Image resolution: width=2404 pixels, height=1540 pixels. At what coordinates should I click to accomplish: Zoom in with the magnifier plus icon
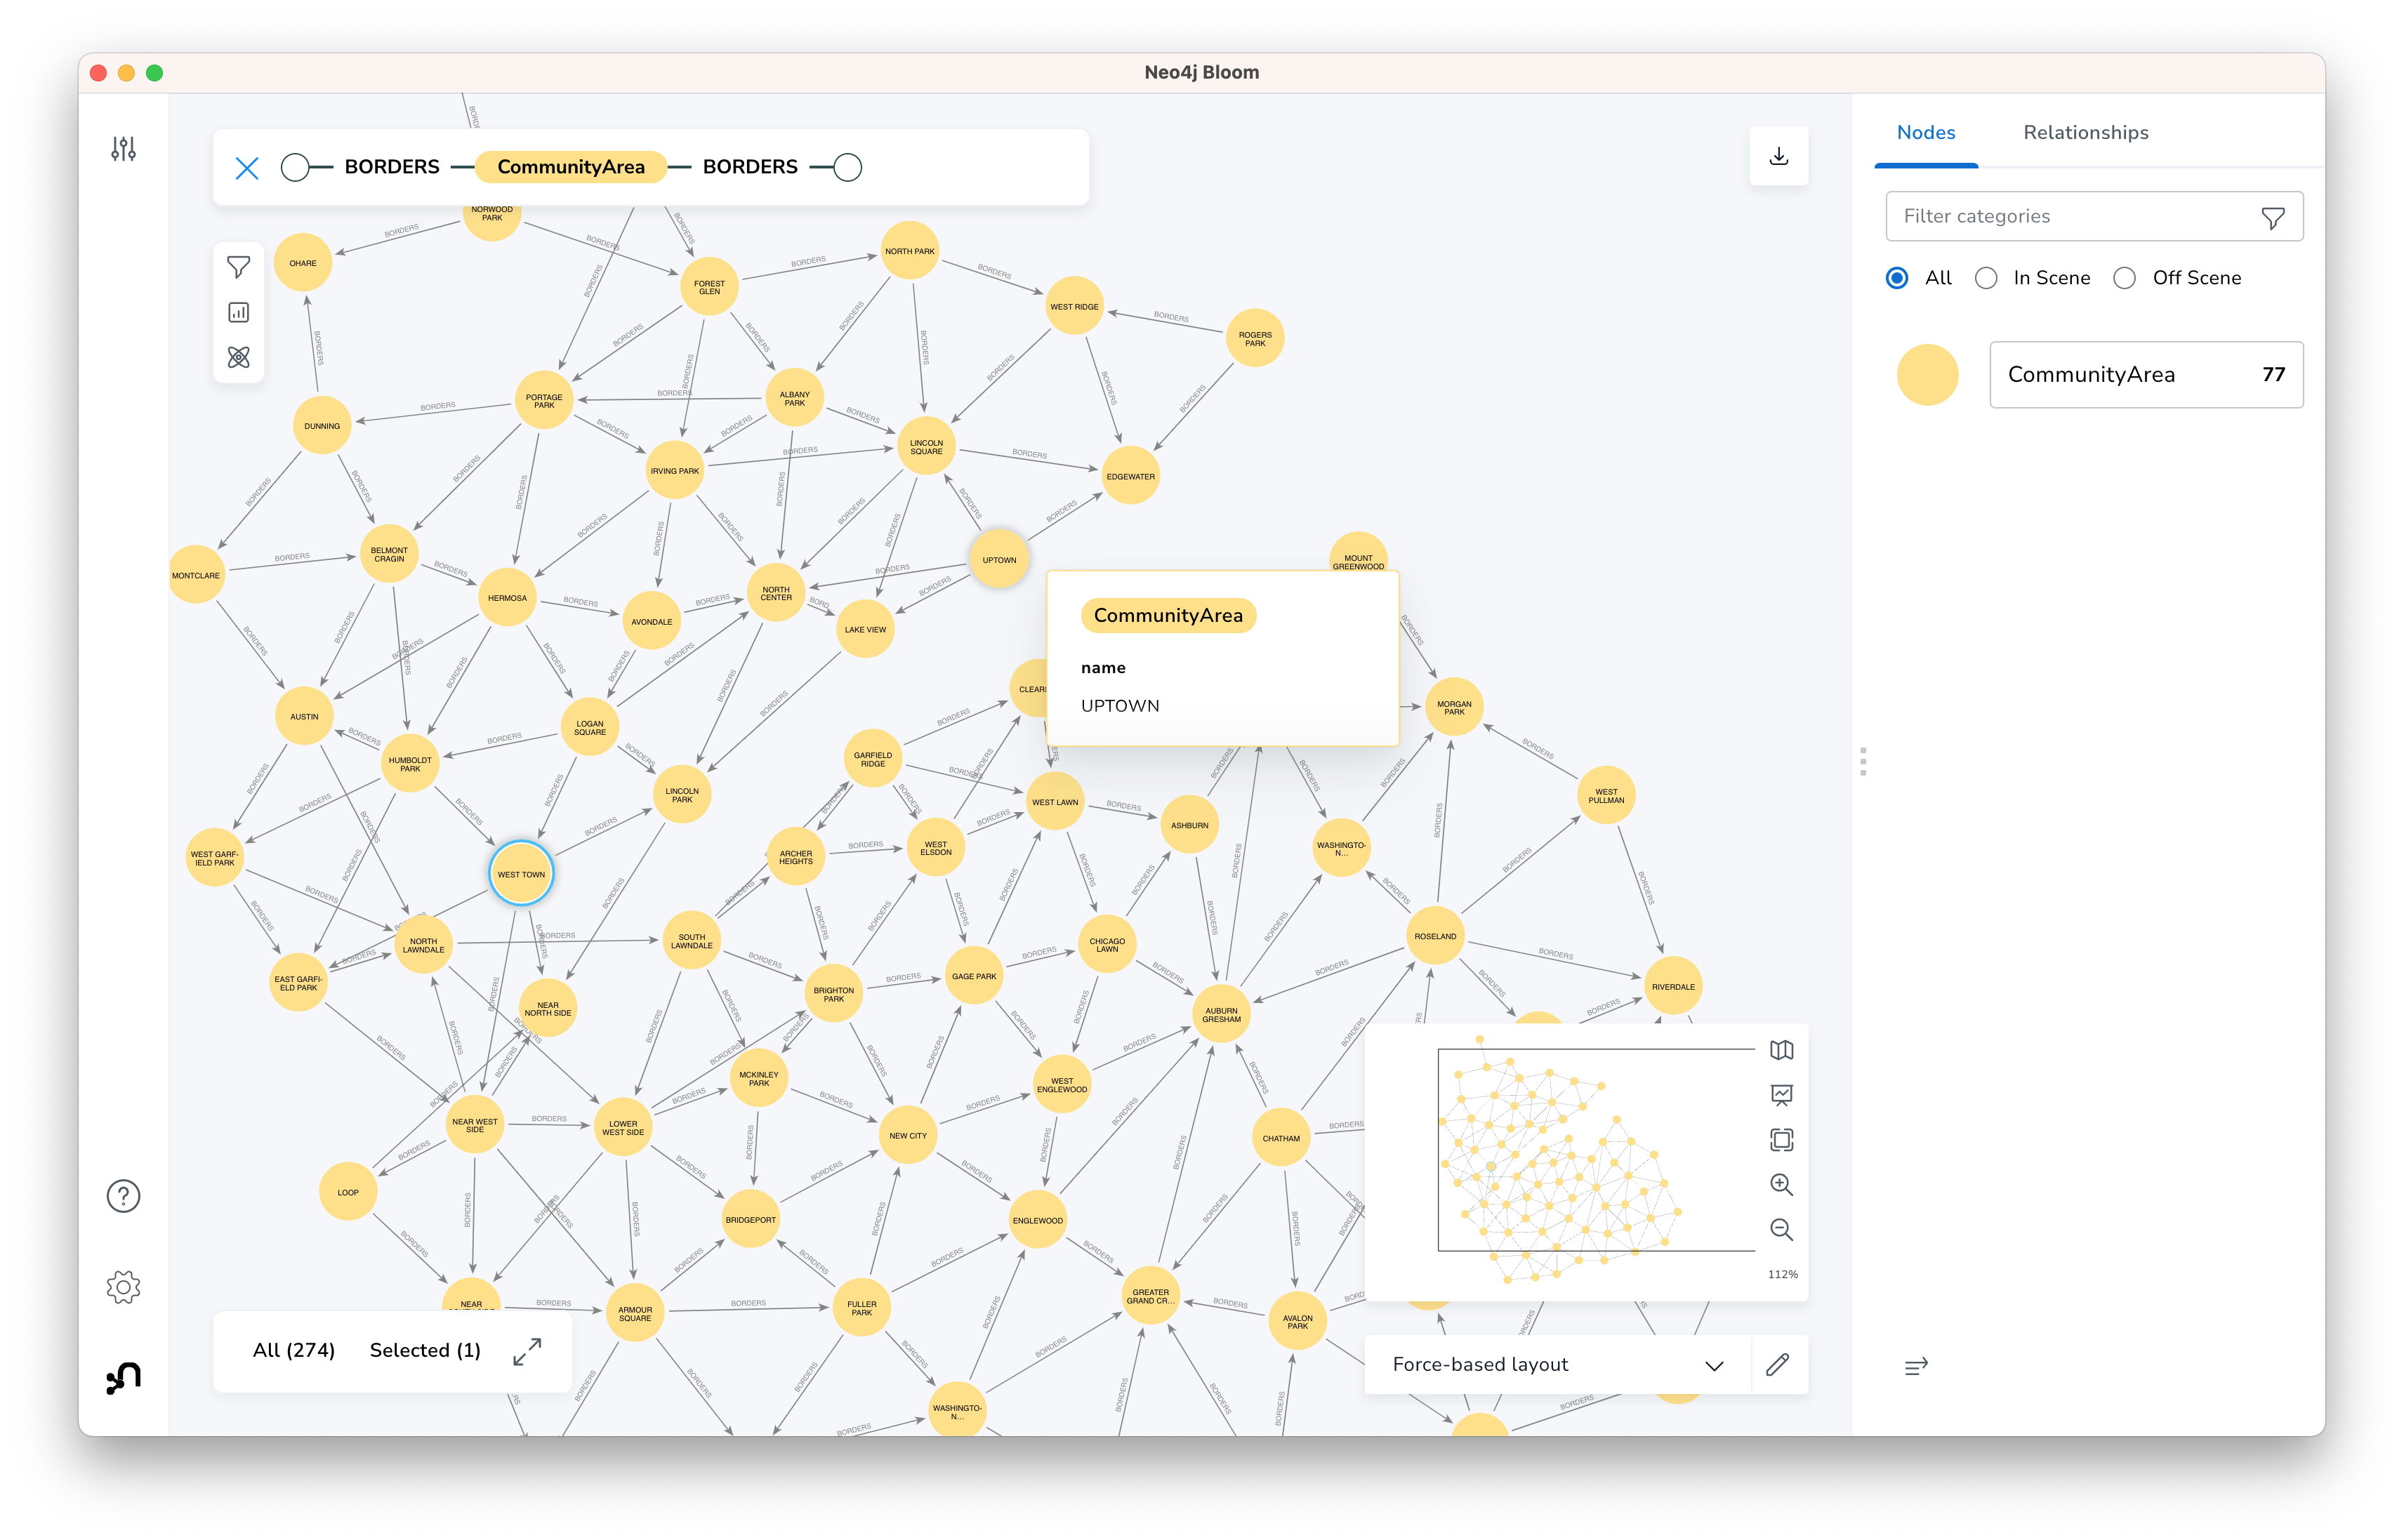(1781, 1184)
